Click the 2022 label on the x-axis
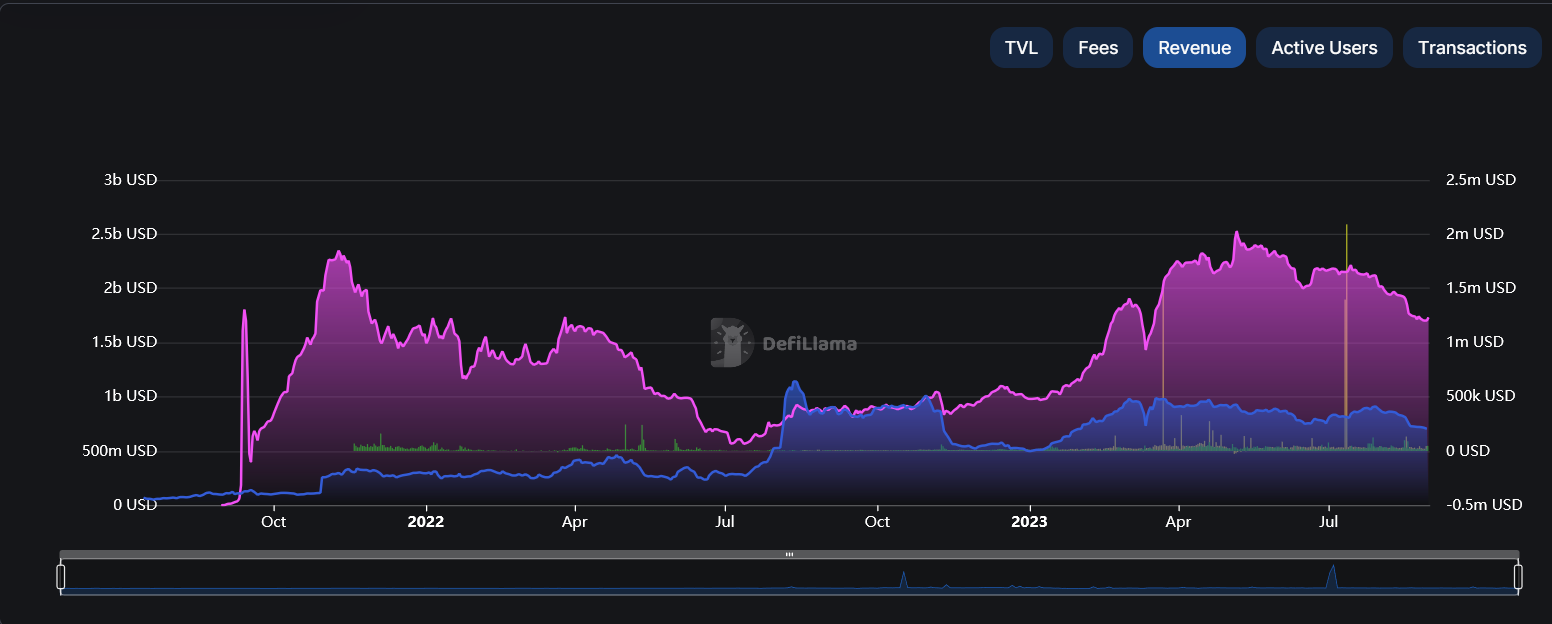1552x624 pixels. [426, 521]
